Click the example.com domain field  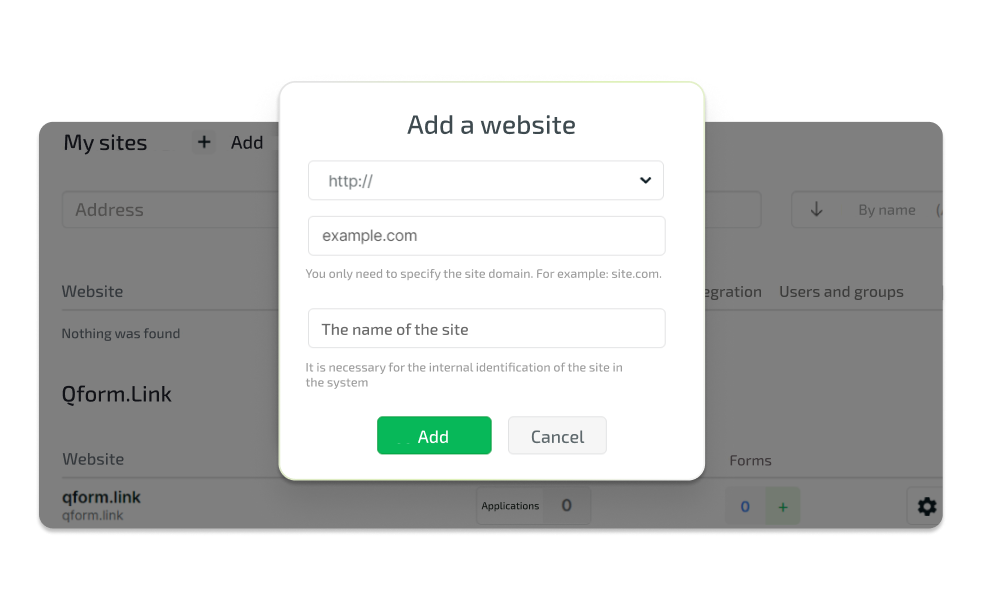point(486,236)
